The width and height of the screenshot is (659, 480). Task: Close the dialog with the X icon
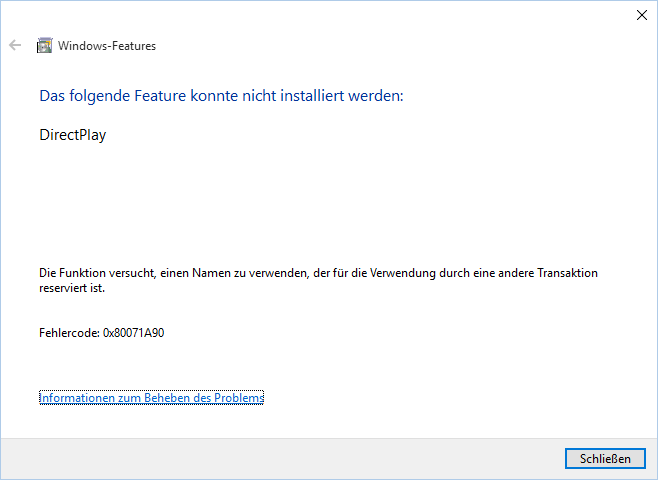click(641, 15)
